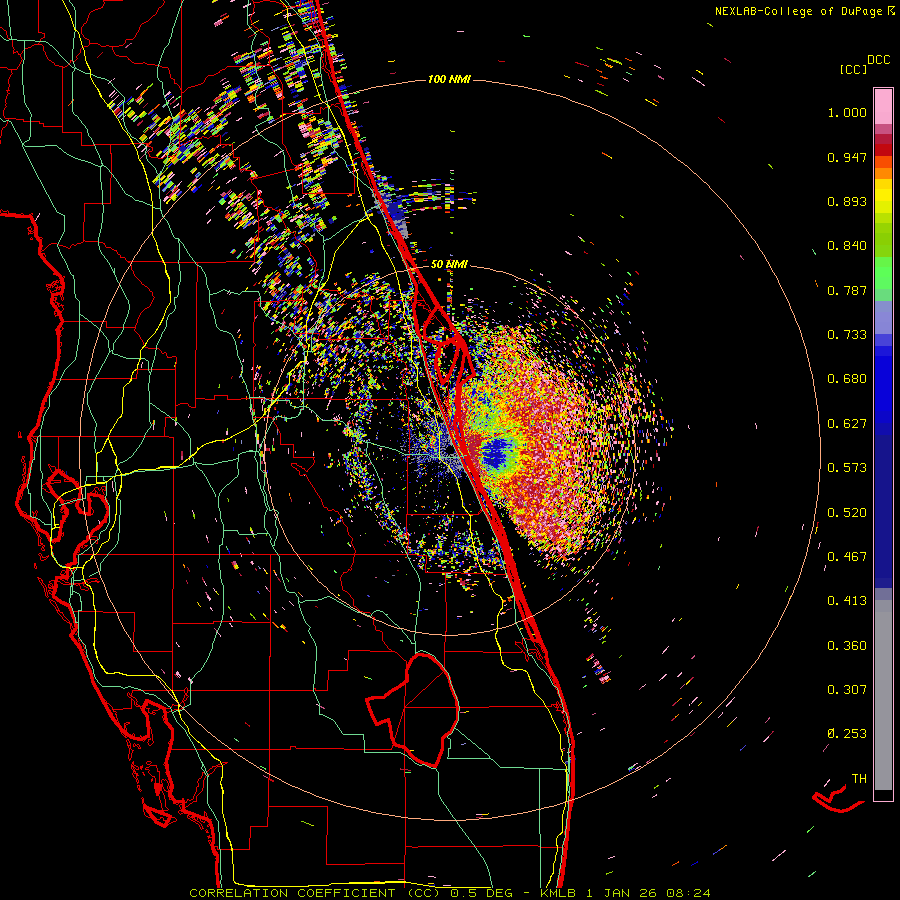Pick the light pink segment at color bar top

click(883, 107)
